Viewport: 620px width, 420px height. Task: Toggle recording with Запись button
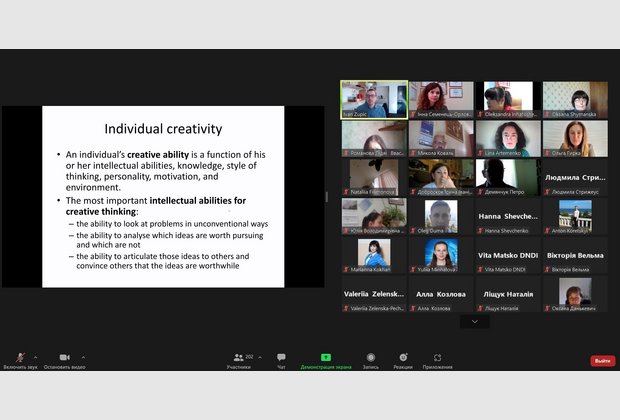point(370,358)
